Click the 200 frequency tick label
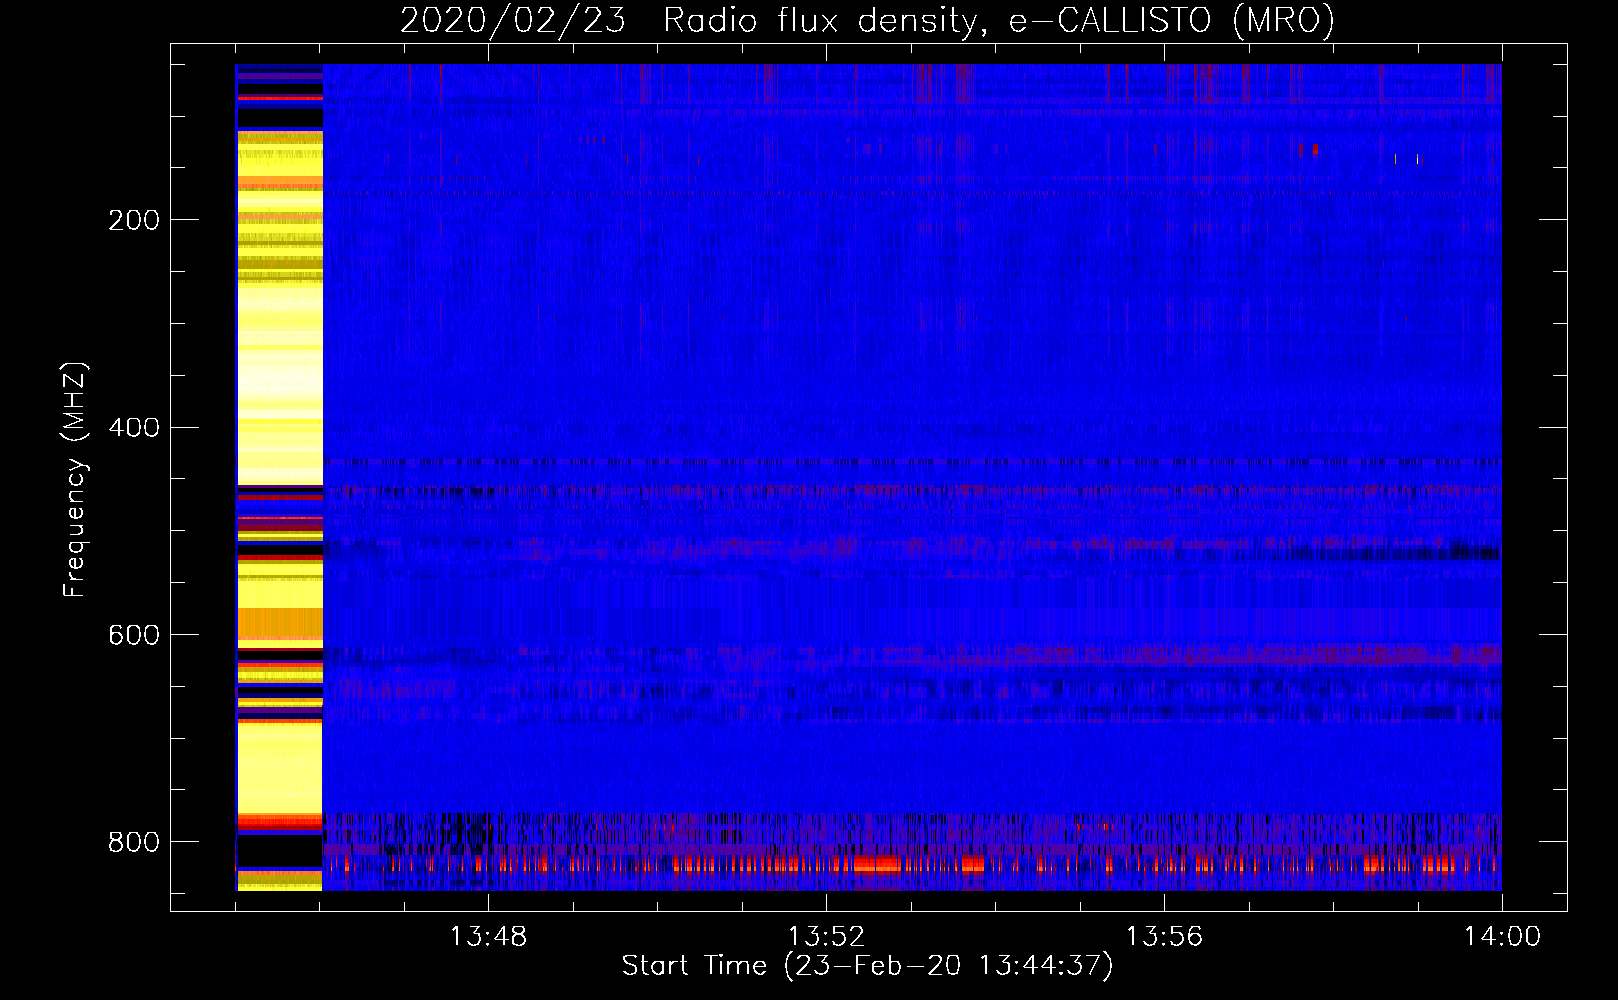The height and width of the screenshot is (1000, 1618). [x=134, y=220]
